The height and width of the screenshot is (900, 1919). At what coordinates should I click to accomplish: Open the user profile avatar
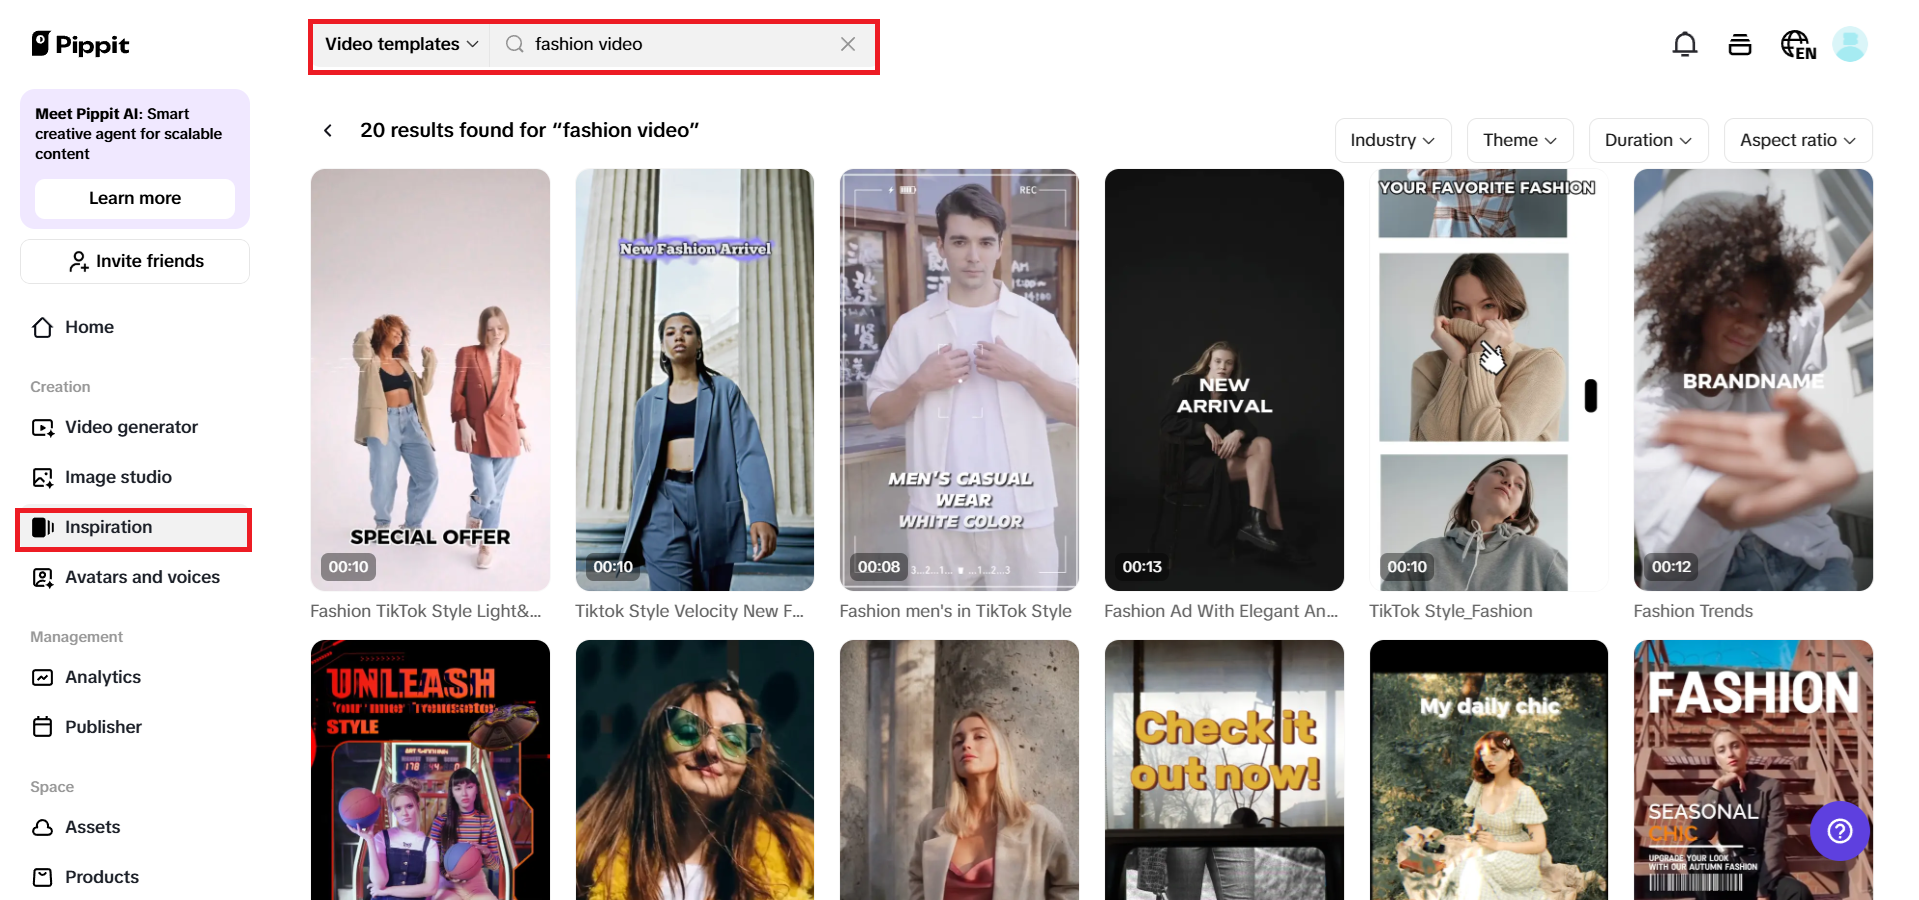[x=1850, y=44]
